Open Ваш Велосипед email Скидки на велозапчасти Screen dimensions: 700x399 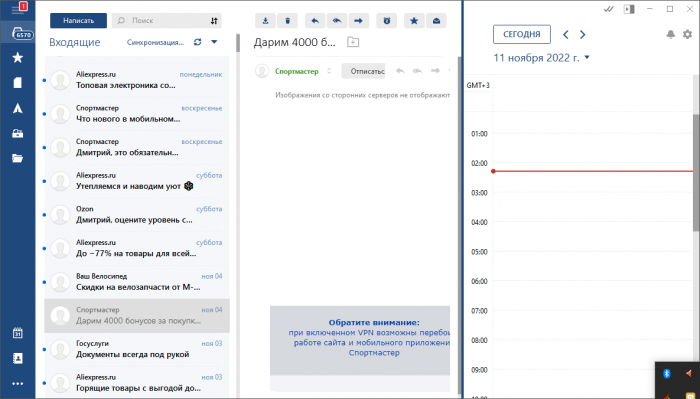point(137,282)
